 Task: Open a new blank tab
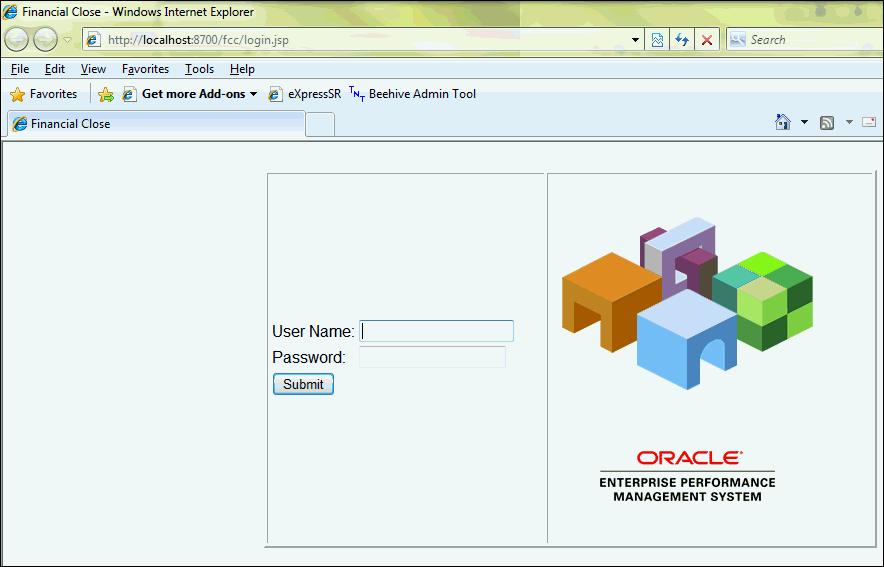tap(320, 125)
